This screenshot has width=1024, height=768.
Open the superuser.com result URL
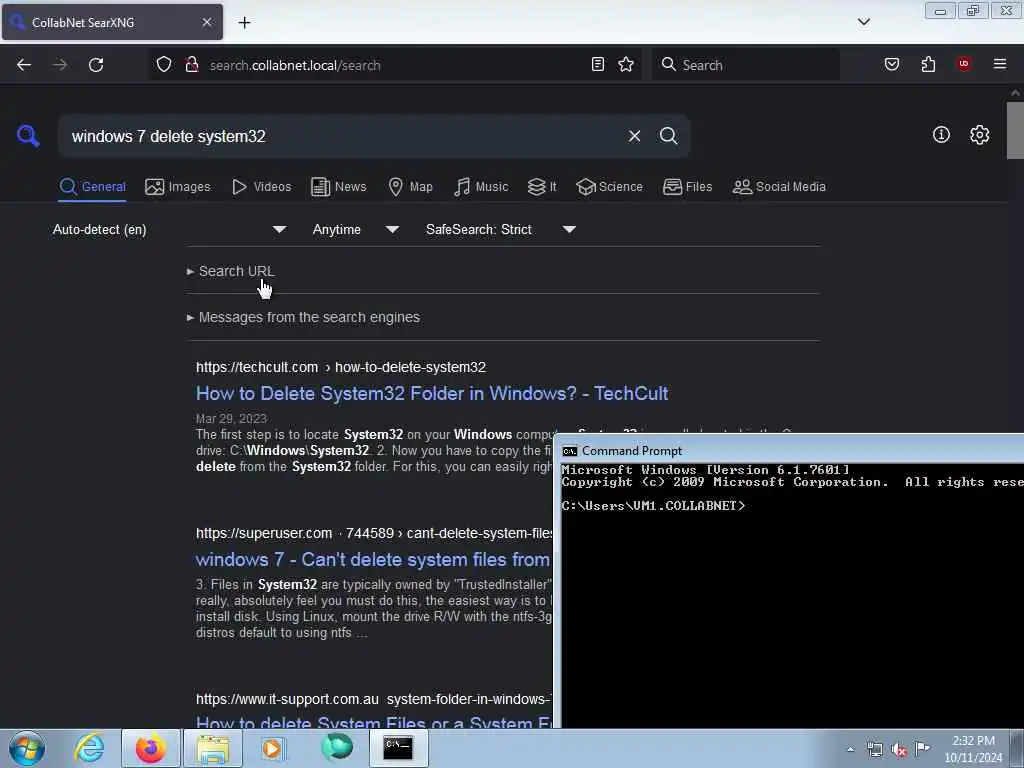point(374,533)
